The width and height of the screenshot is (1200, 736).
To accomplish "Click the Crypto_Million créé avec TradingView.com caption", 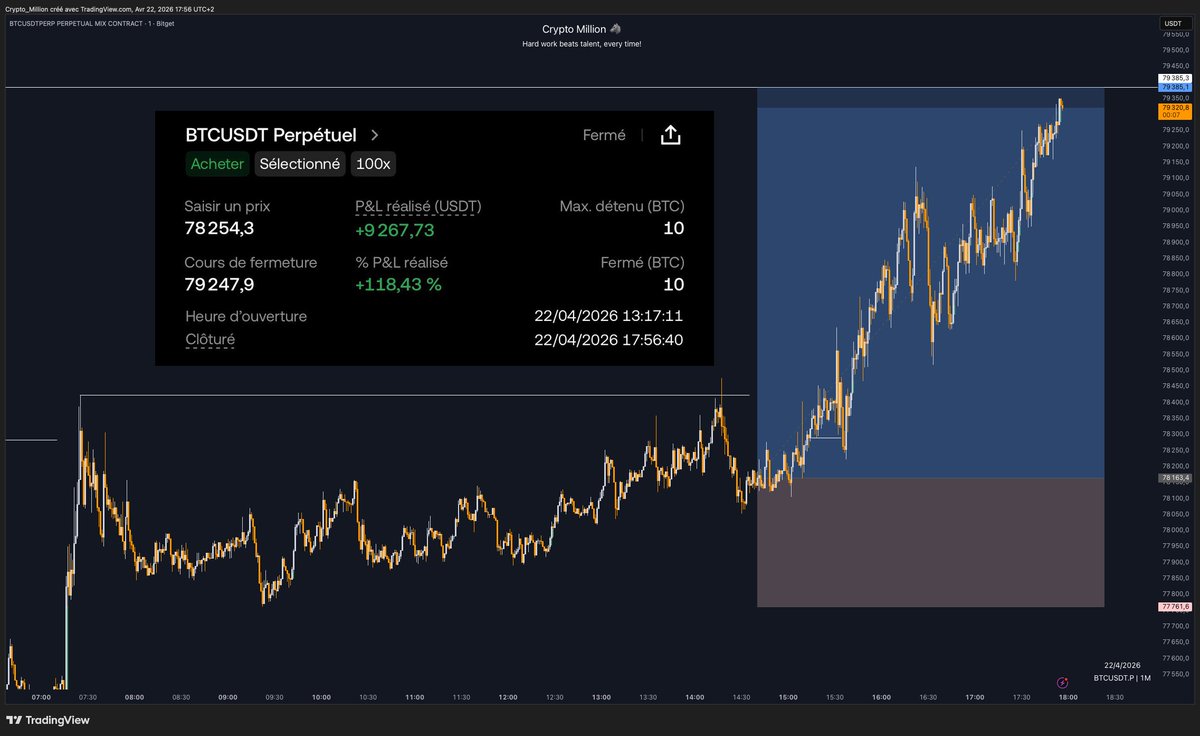I will (x=110, y=8).
